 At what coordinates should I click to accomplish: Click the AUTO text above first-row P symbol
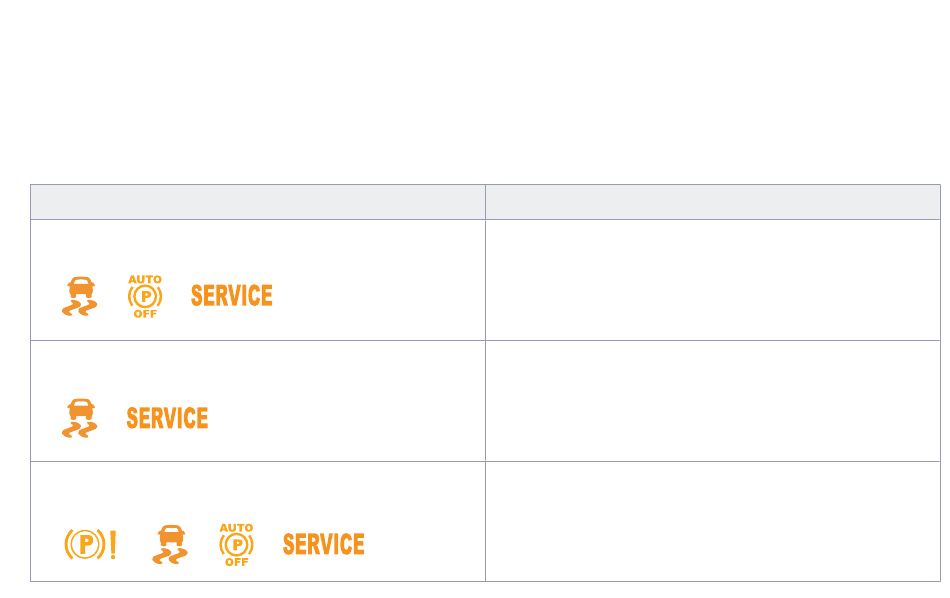(145, 279)
